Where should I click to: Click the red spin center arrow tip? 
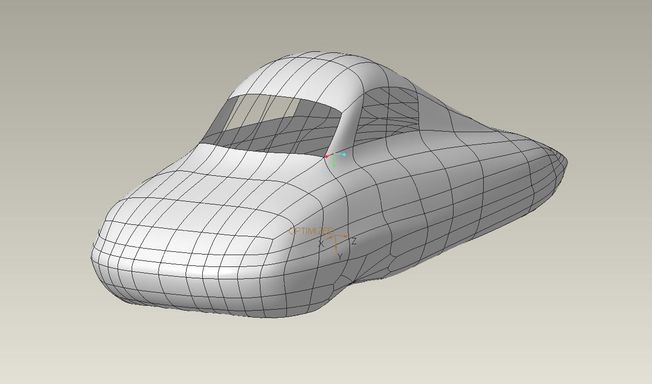click(x=326, y=156)
